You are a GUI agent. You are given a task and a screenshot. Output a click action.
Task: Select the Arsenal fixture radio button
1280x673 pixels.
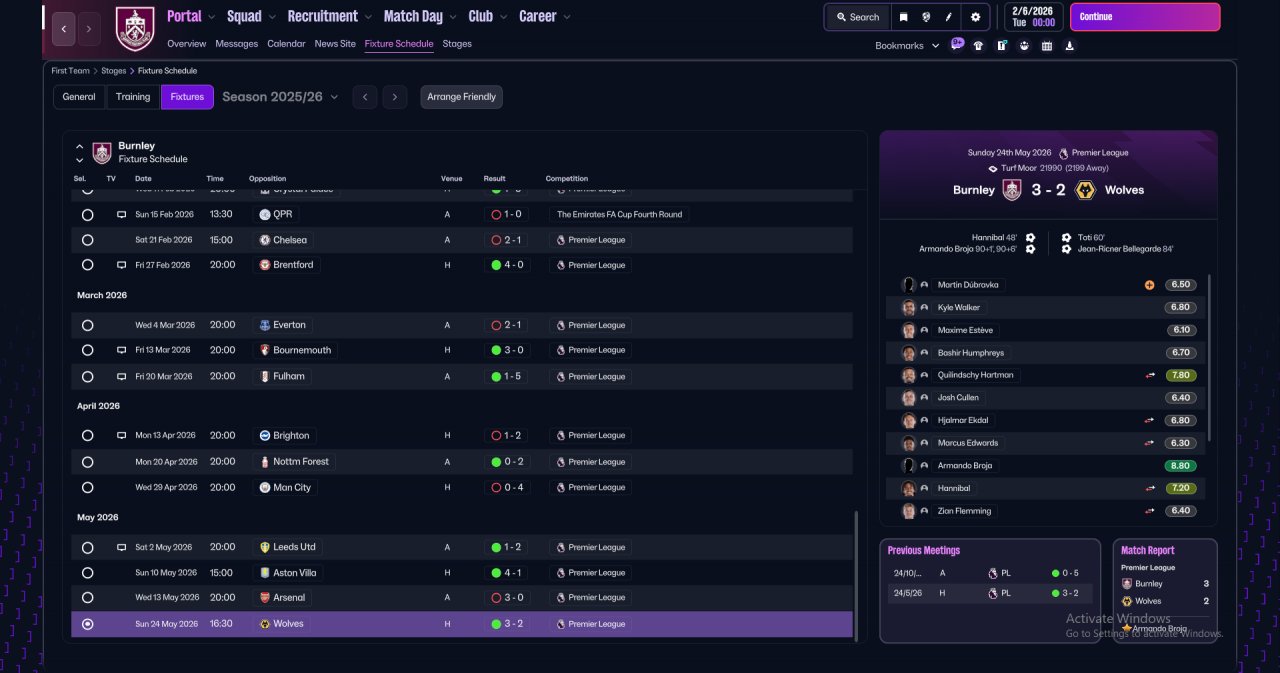[x=87, y=597]
